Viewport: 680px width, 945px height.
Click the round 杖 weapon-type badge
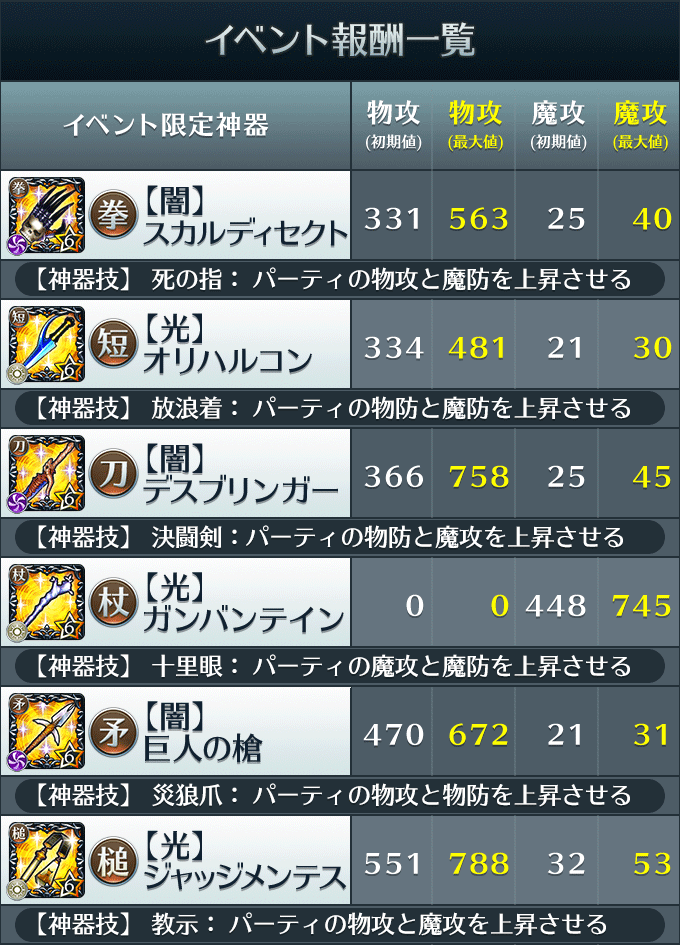113,602
